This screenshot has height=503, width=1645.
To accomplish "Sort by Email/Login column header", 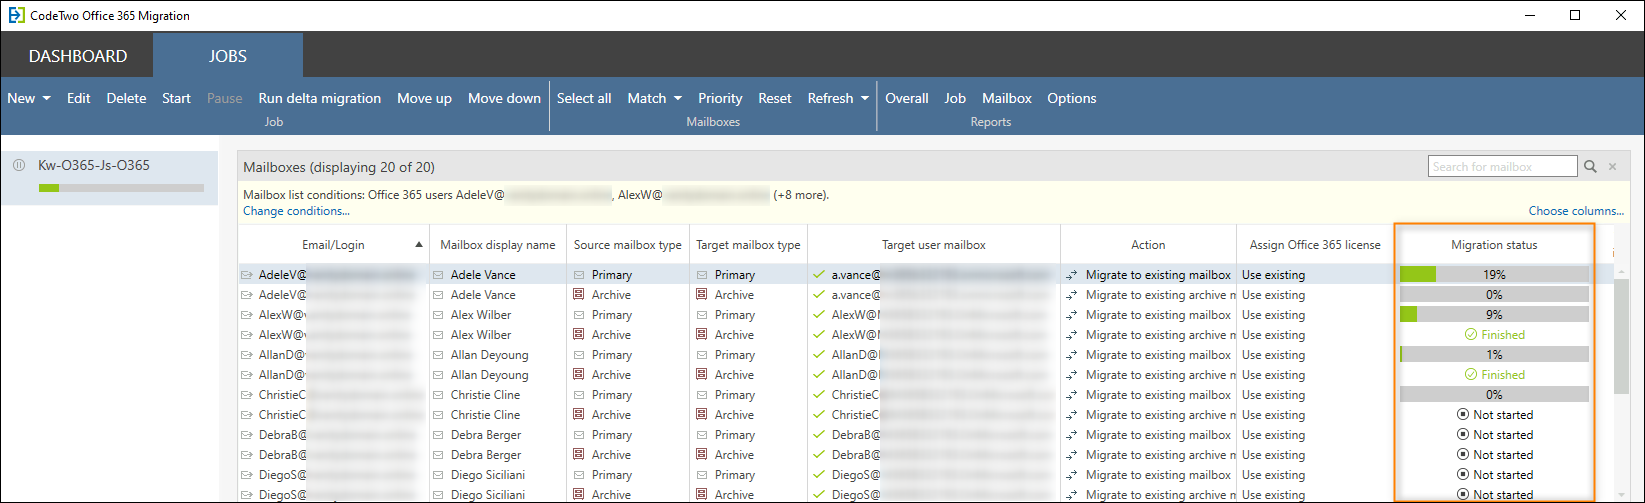I will point(333,245).
